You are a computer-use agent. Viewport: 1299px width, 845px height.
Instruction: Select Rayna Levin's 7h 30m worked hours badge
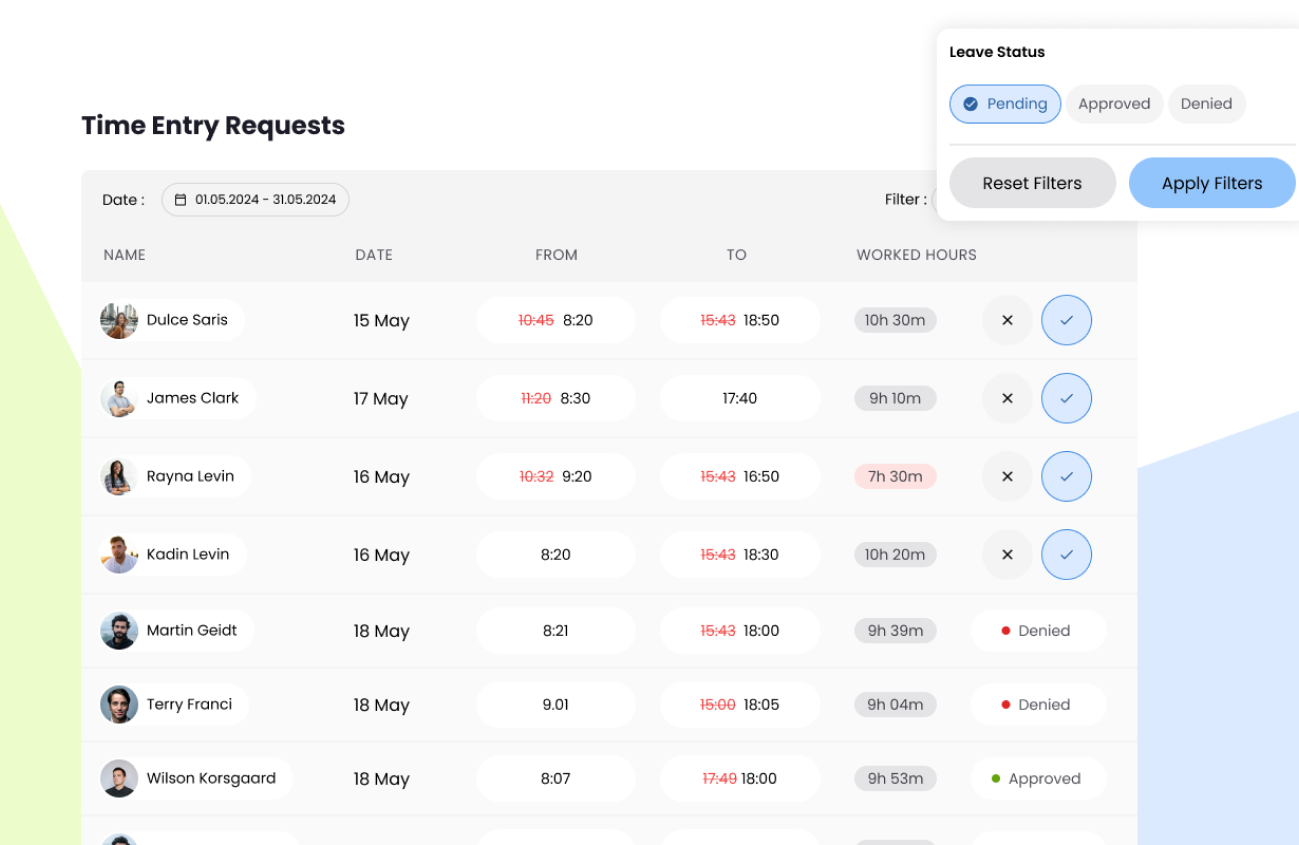point(894,476)
